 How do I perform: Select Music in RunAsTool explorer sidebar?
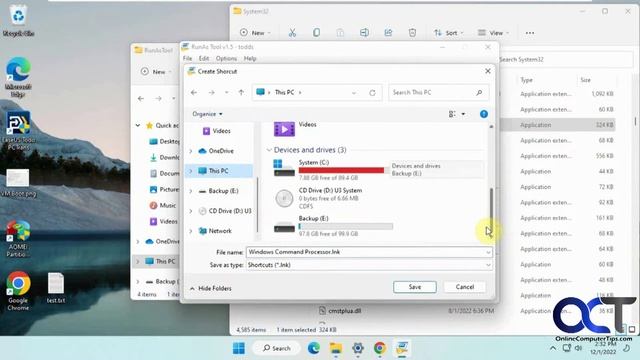click(x=163, y=205)
